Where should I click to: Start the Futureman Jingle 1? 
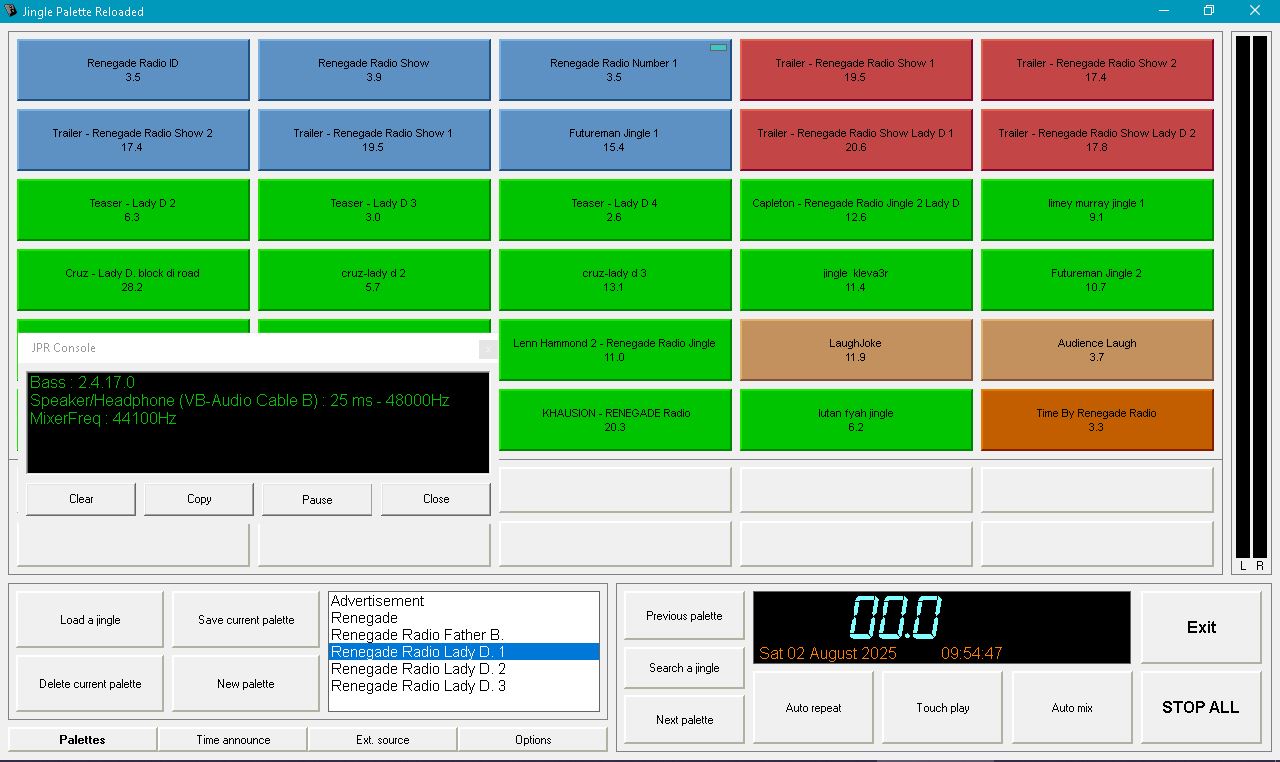point(615,140)
